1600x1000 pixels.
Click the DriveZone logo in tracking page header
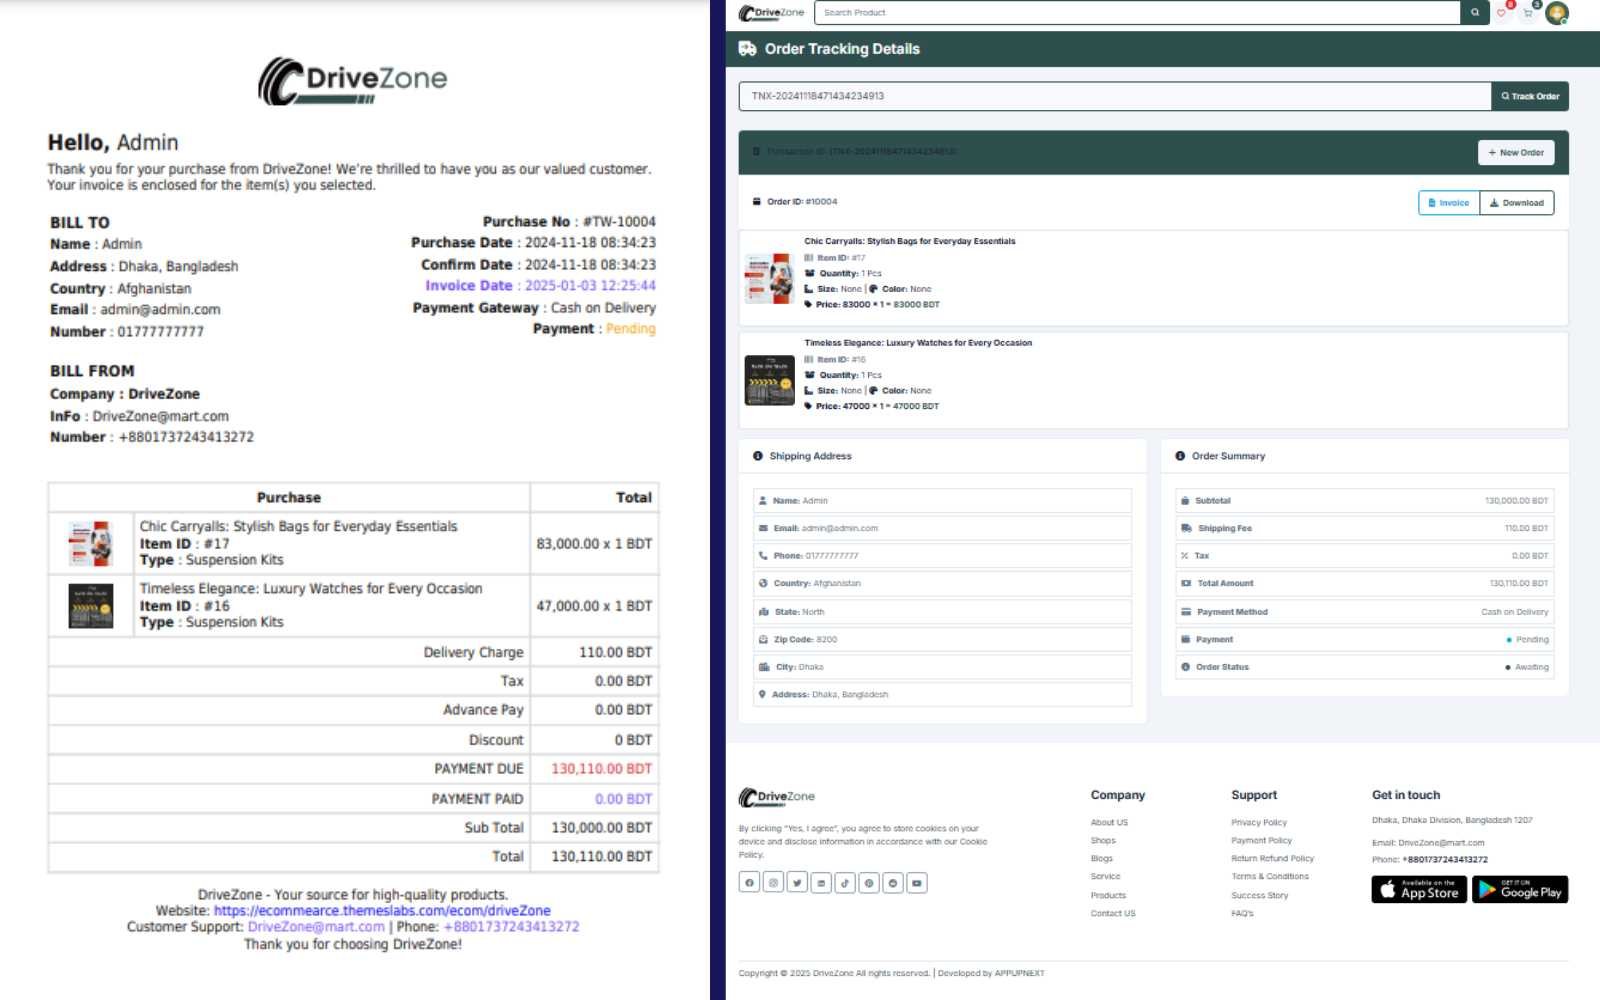[771, 13]
